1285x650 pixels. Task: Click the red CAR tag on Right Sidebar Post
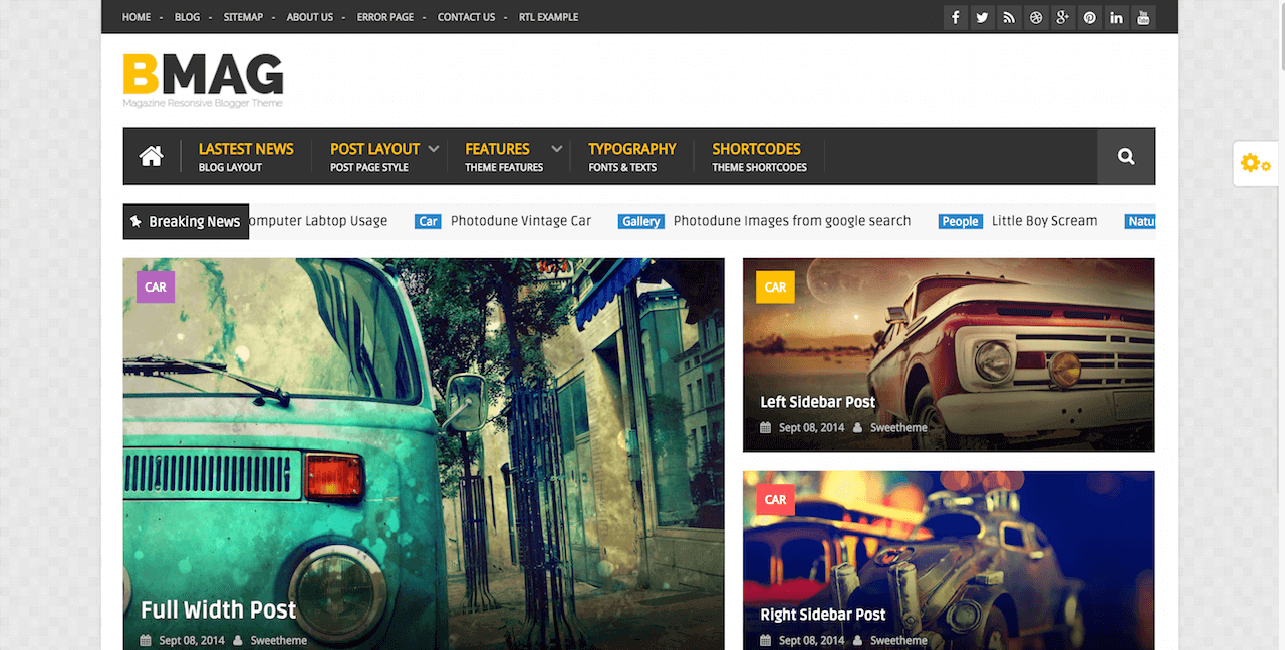[x=775, y=499]
